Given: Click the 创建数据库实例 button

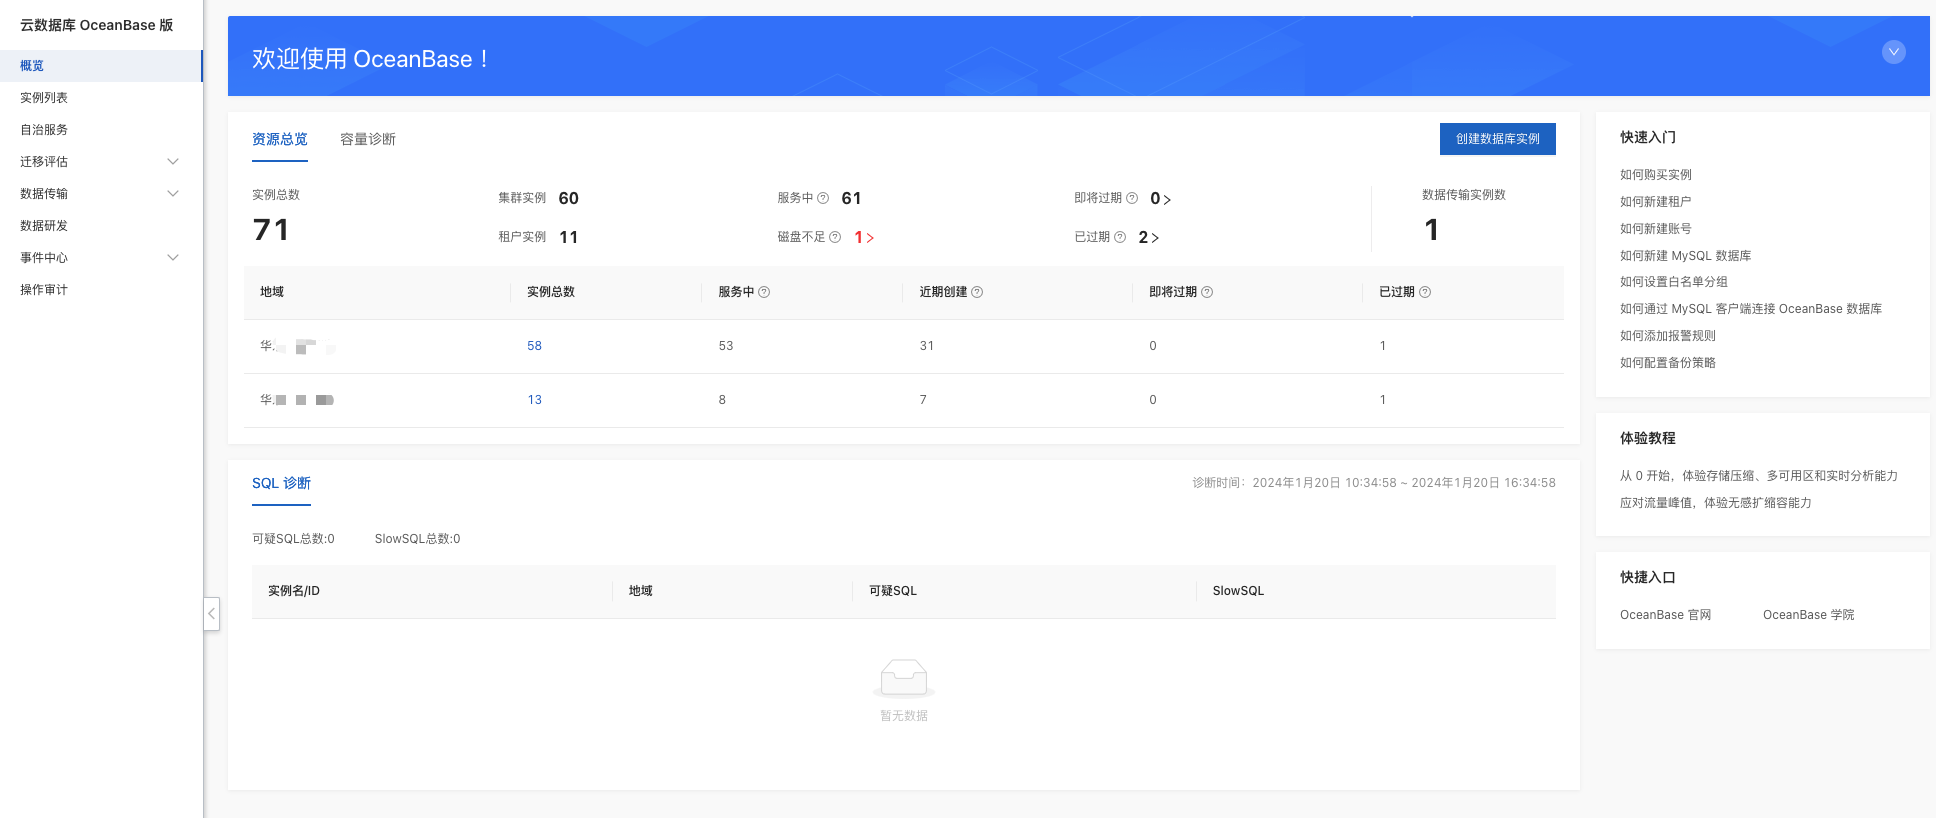Looking at the screenshot, I should (1498, 139).
